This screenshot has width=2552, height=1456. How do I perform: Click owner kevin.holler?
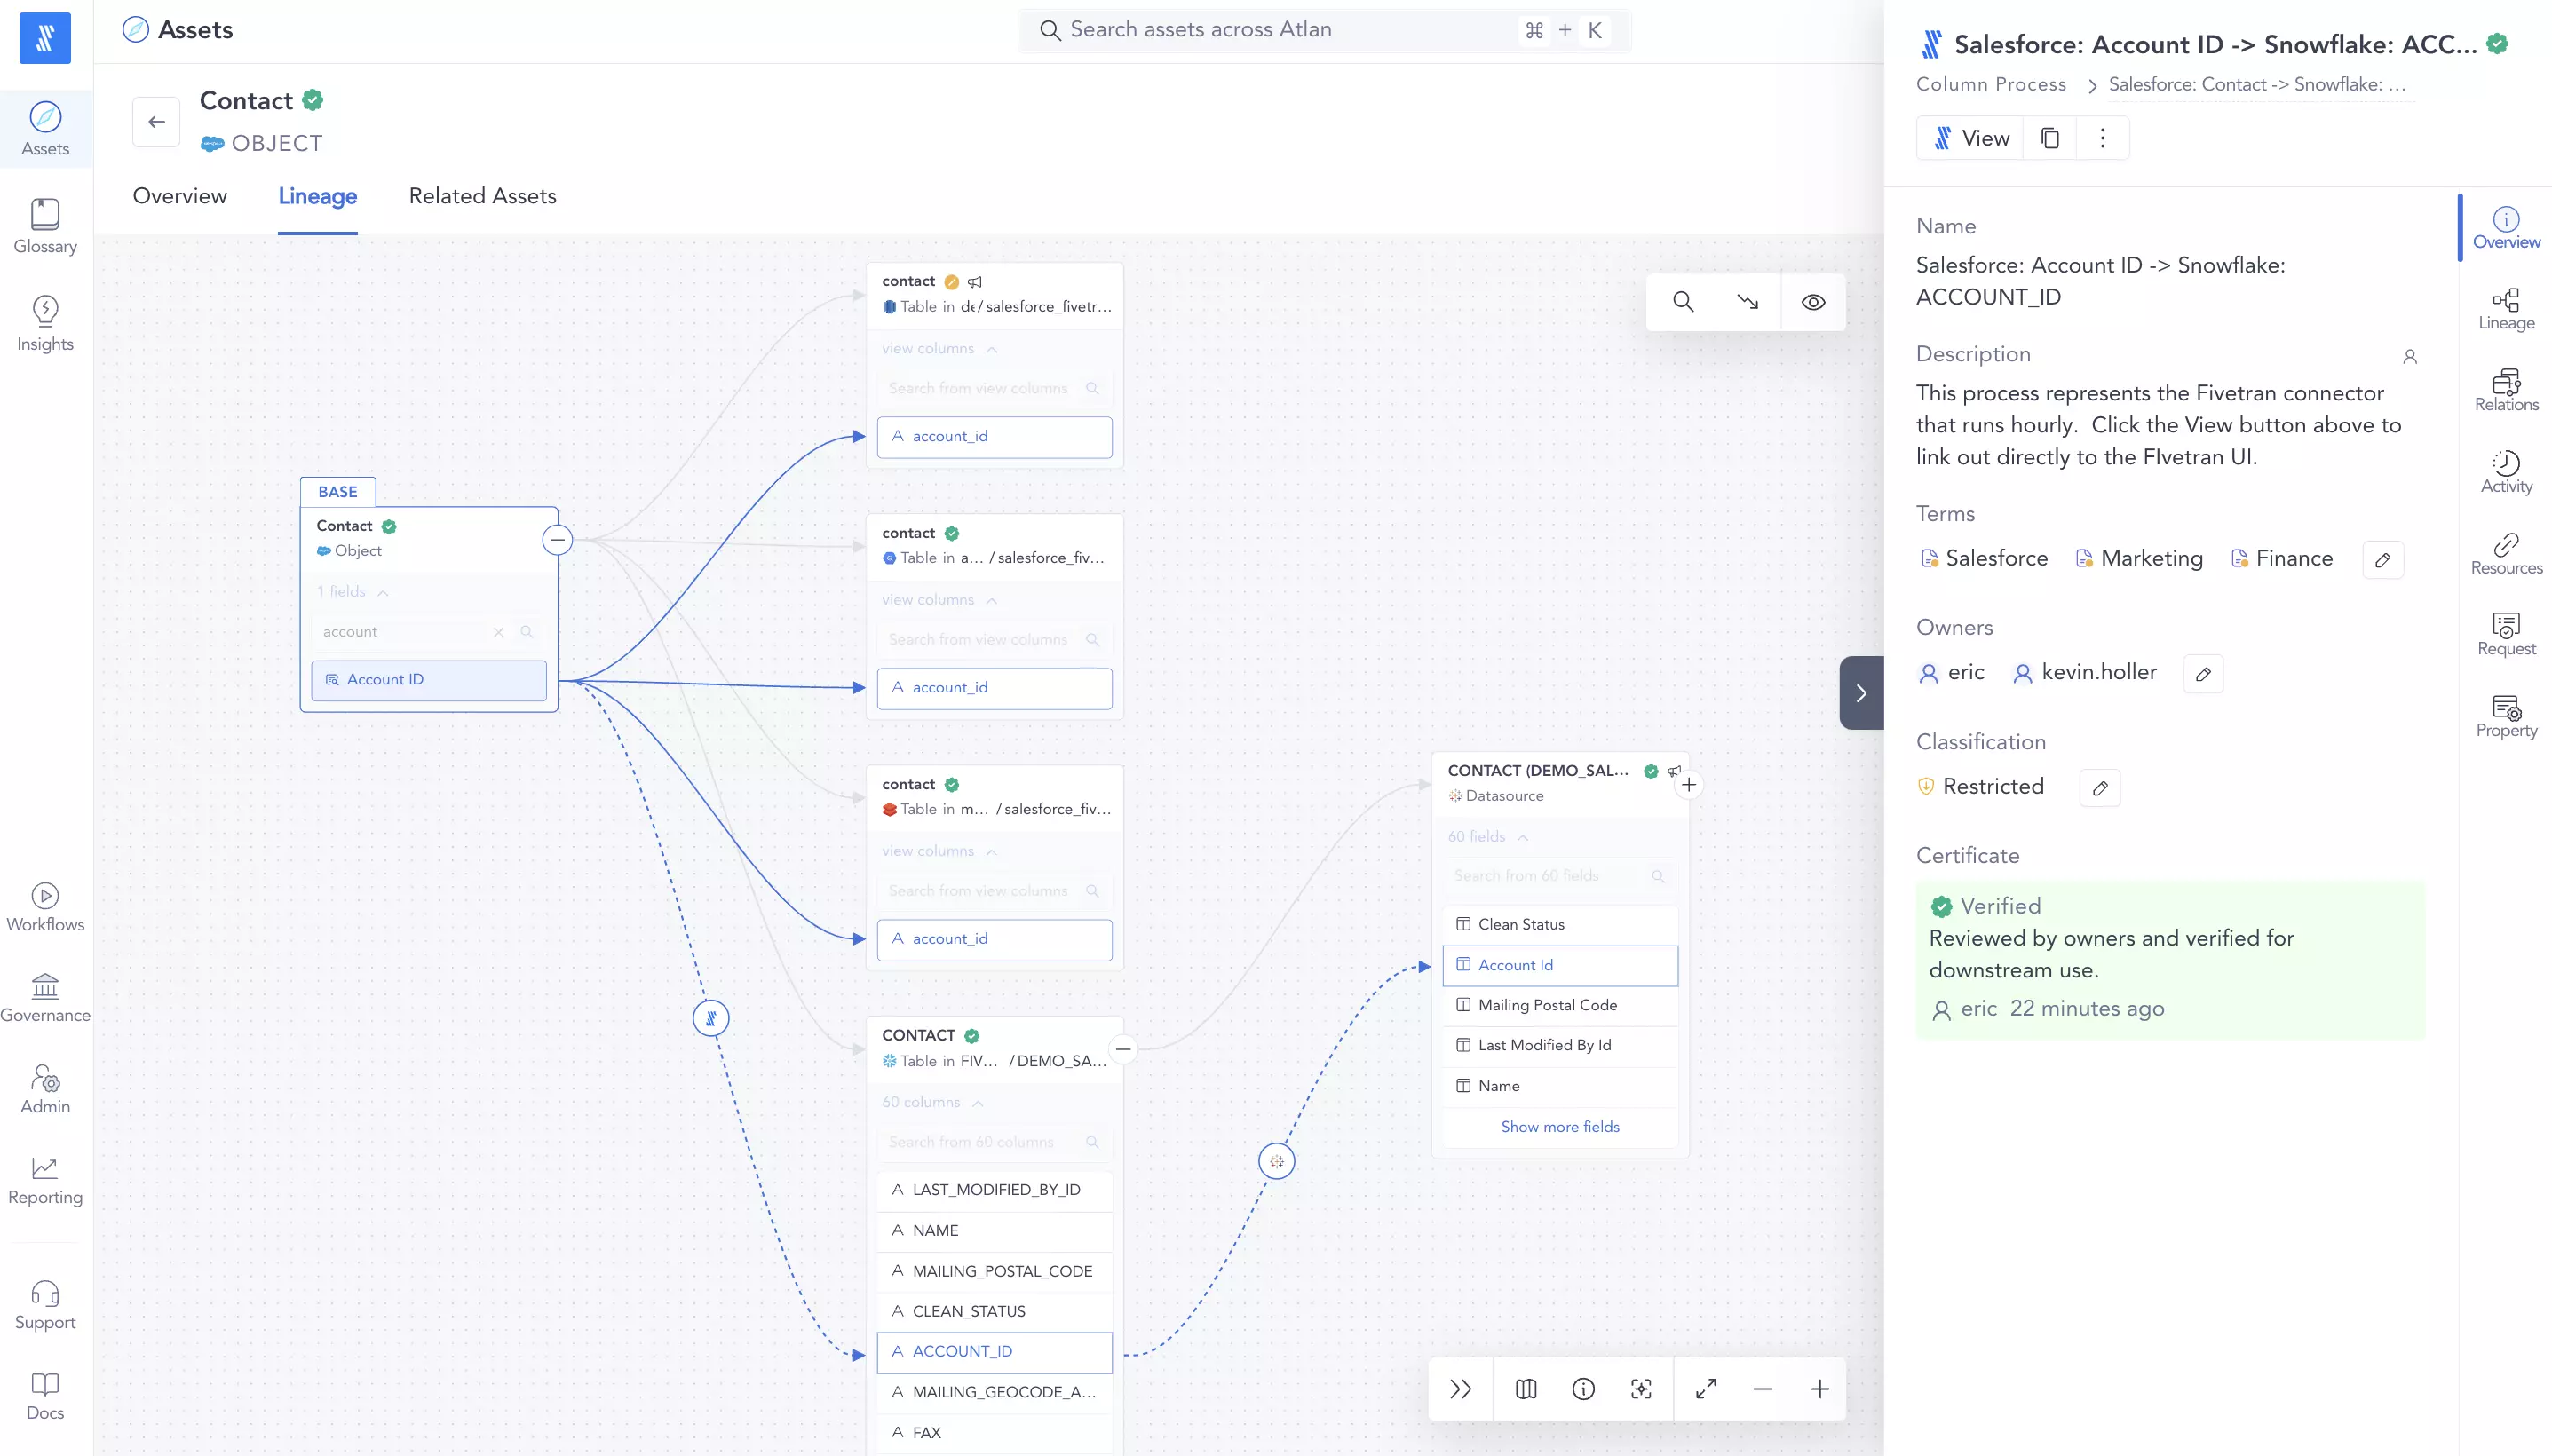2085,673
